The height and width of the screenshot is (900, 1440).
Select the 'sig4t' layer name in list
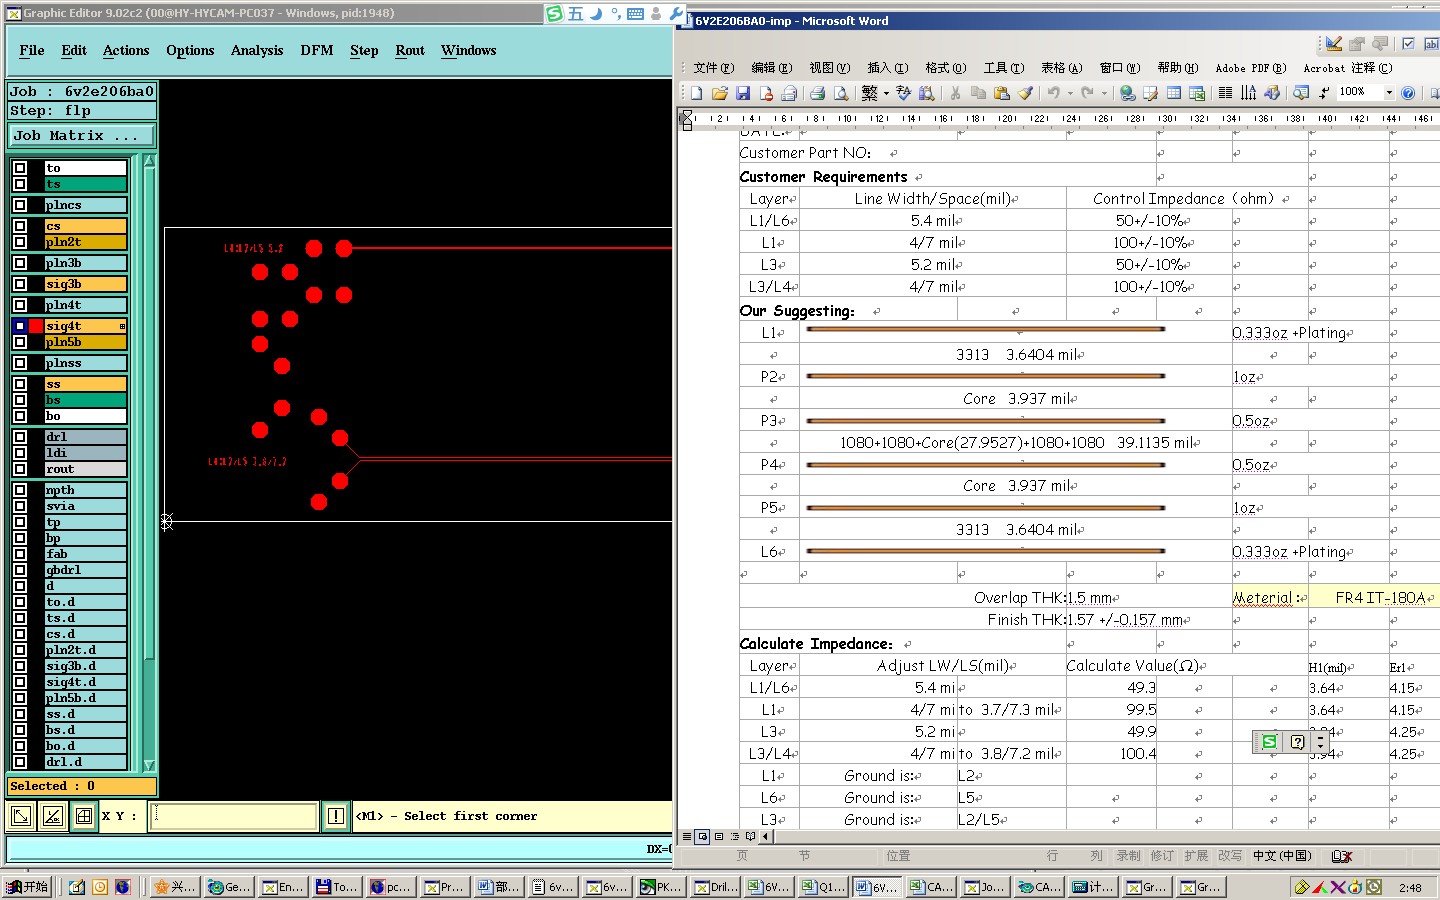[85, 326]
